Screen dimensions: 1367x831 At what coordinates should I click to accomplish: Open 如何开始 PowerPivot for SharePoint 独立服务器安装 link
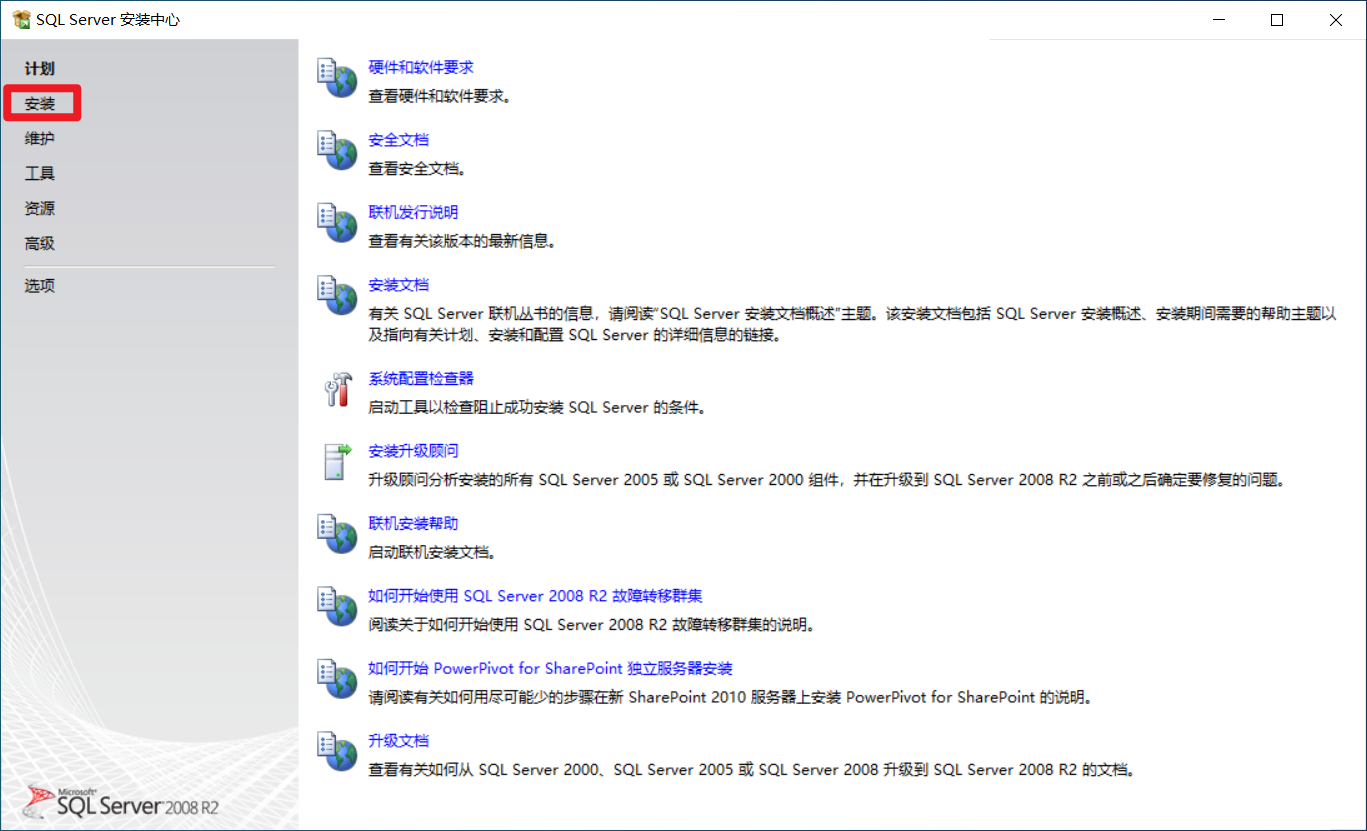pyautogui.click(x=551, y=669)
